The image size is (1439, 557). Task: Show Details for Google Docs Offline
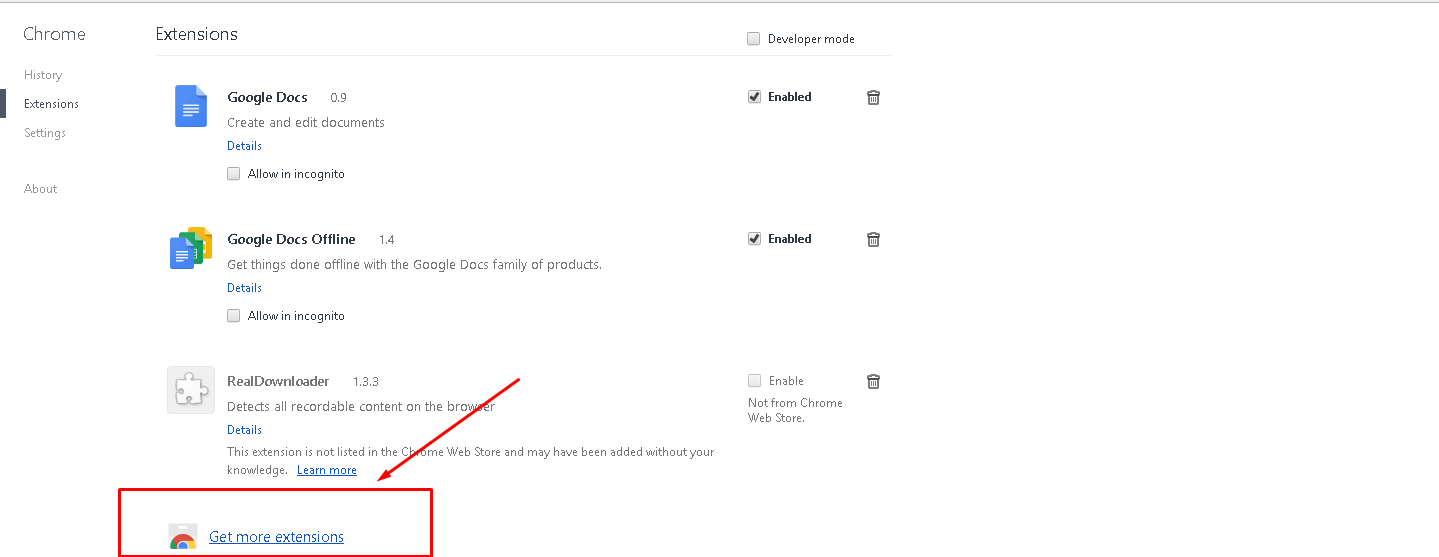(x=244, y=288)
